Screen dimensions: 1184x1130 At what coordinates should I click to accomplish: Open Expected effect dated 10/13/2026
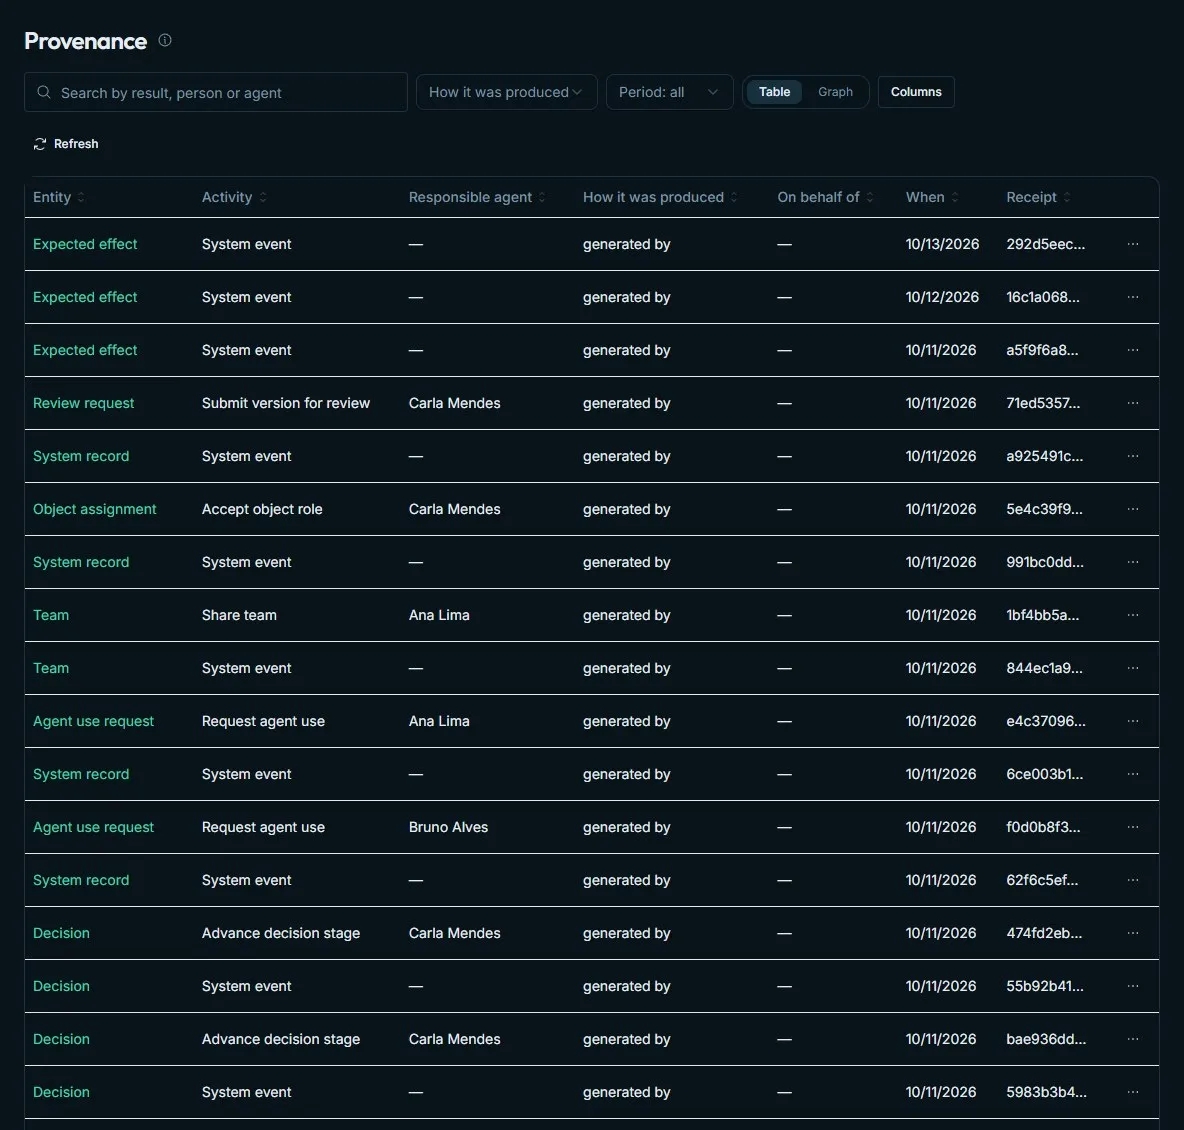click(x=85, y=244)
